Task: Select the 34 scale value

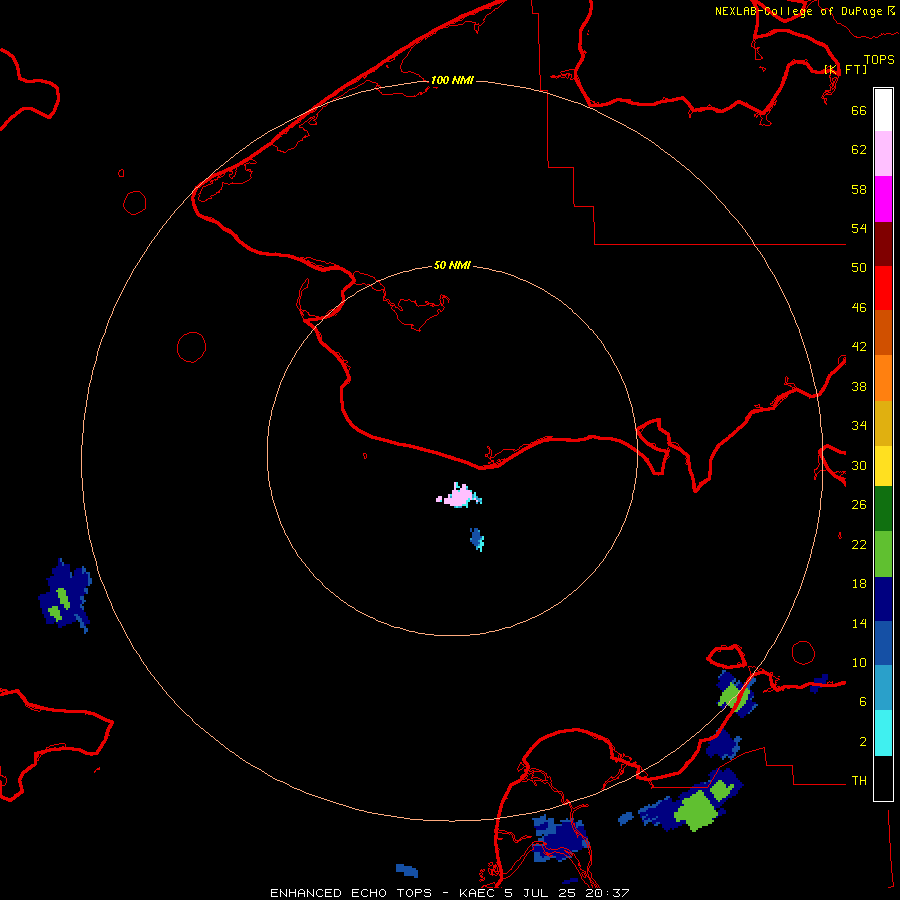Action: click(x=859, y=426)
